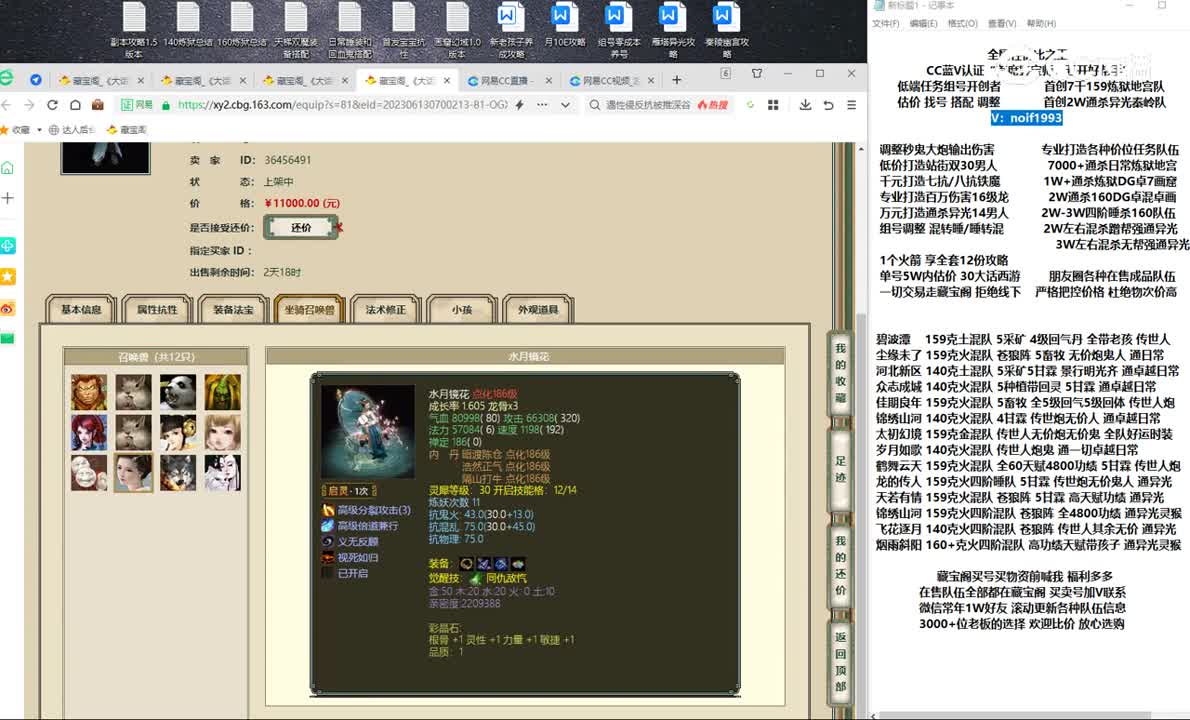Click the 高级倍道兼行 skill icon

coord(328,525)
